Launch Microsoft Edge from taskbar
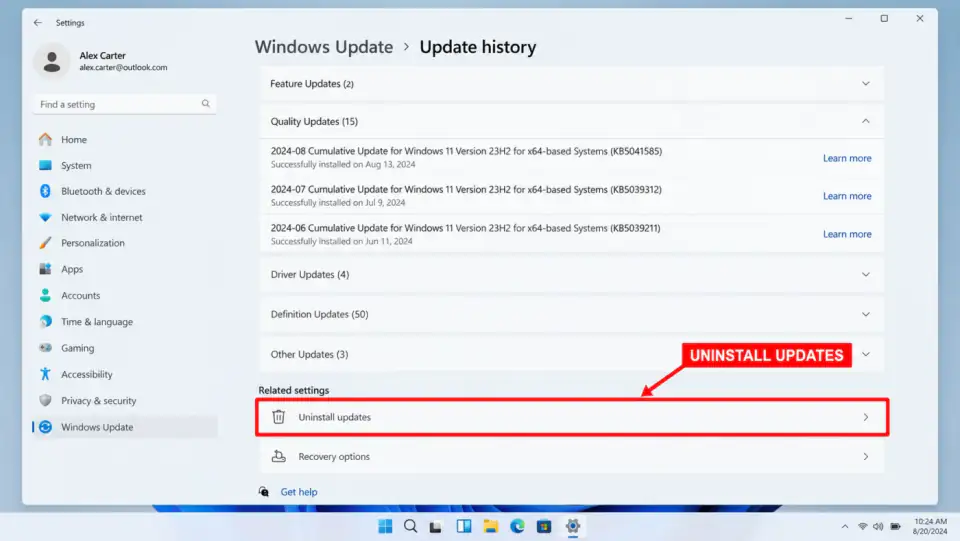Screen dimensions: 960x541 pos(517,526)
